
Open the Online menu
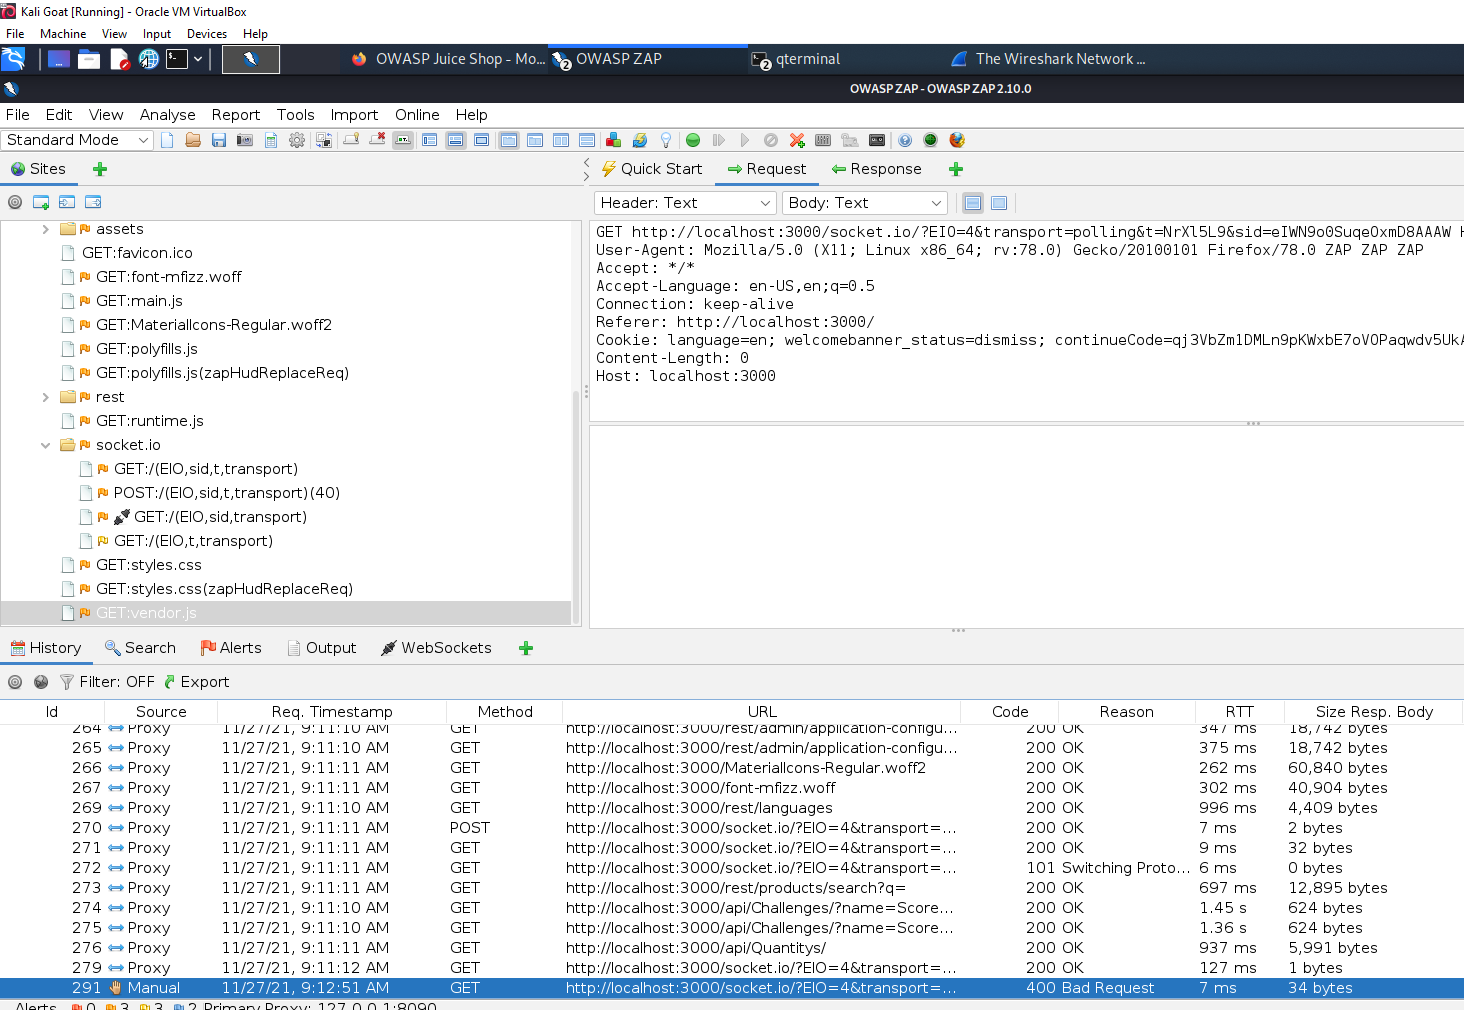click(x=417, y=115)
